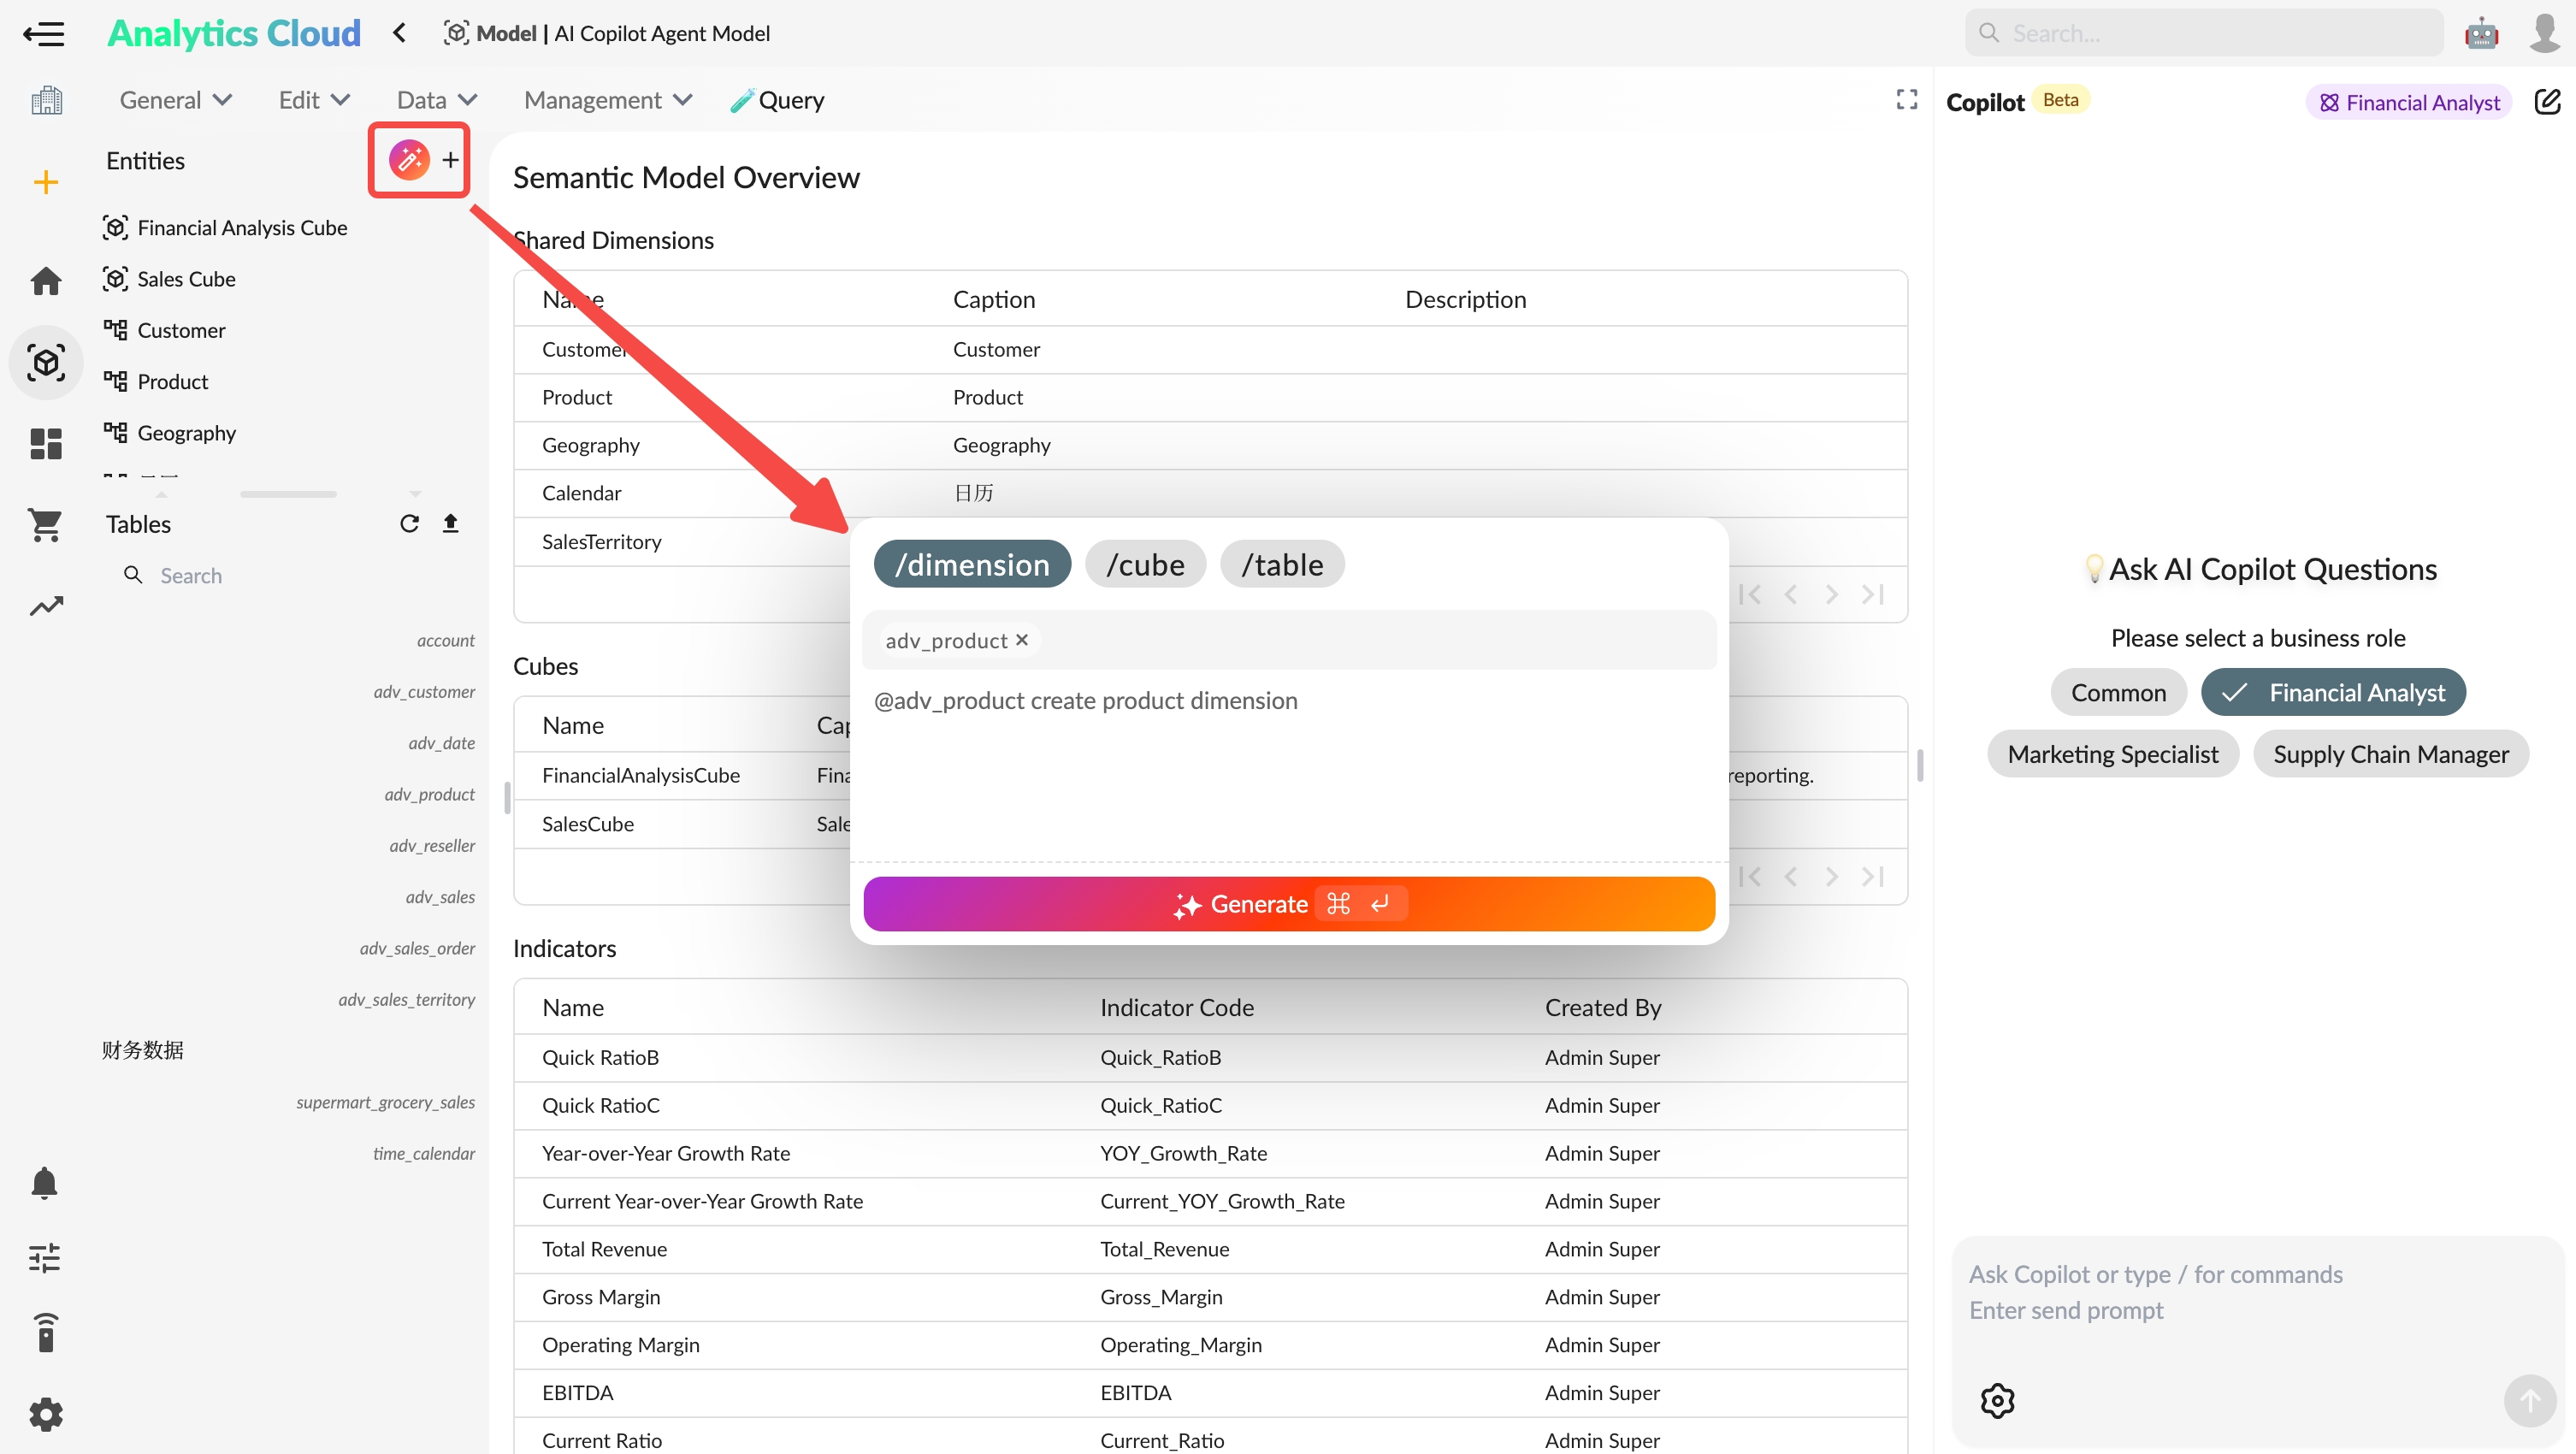Switch to the /cube command pill
2576x1454 pixels.
[x=1145, y=563]
